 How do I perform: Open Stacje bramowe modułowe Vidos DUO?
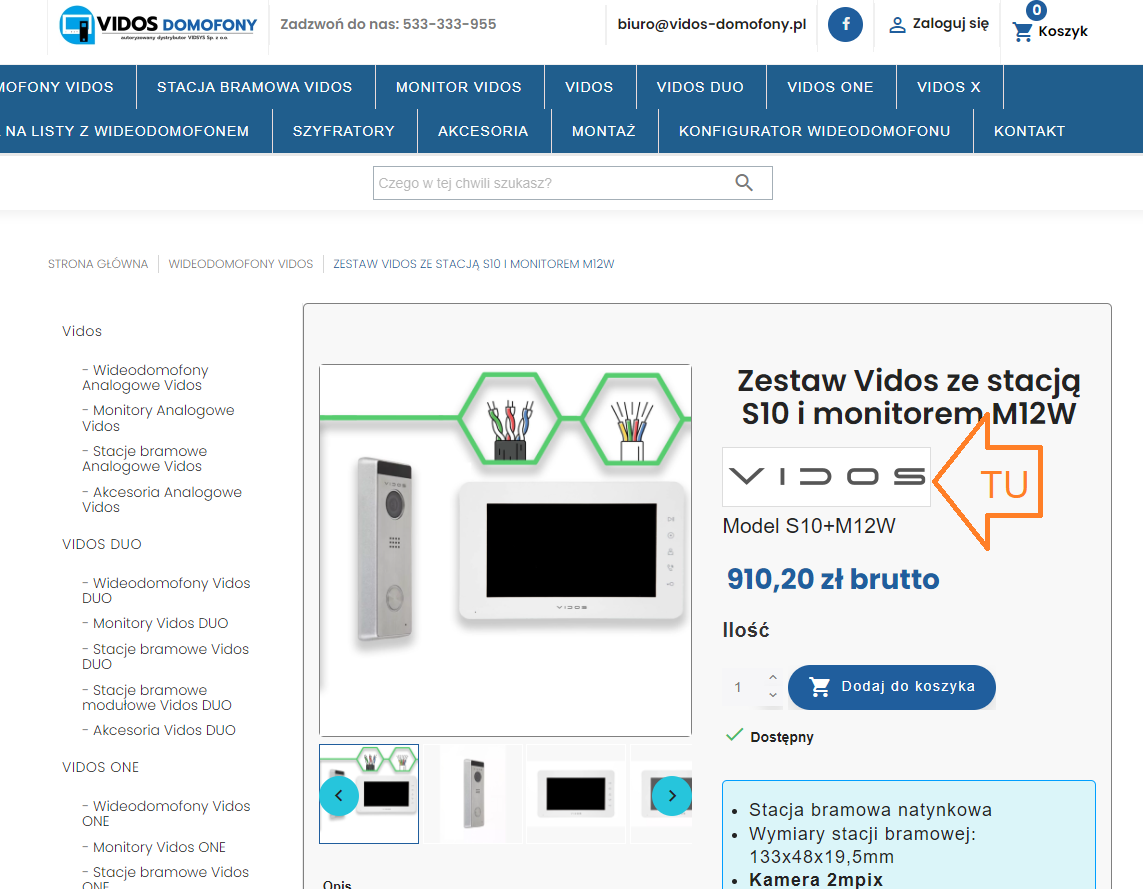click(x=157, y=697)
